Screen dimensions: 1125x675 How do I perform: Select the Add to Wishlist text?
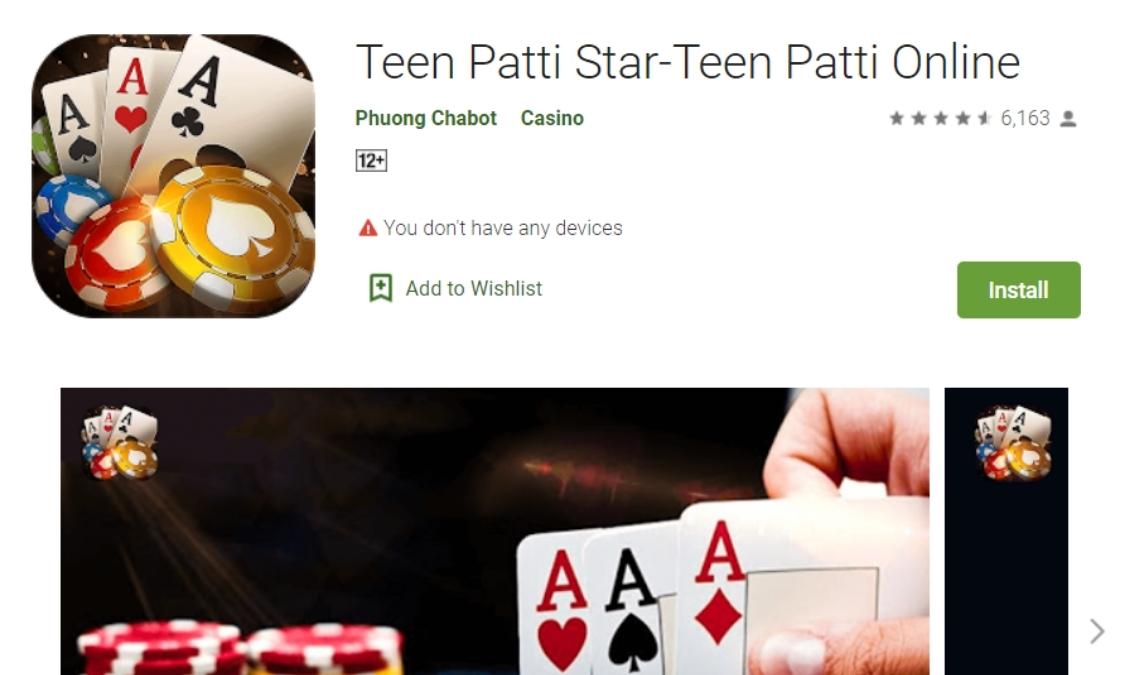coord(474,288)
